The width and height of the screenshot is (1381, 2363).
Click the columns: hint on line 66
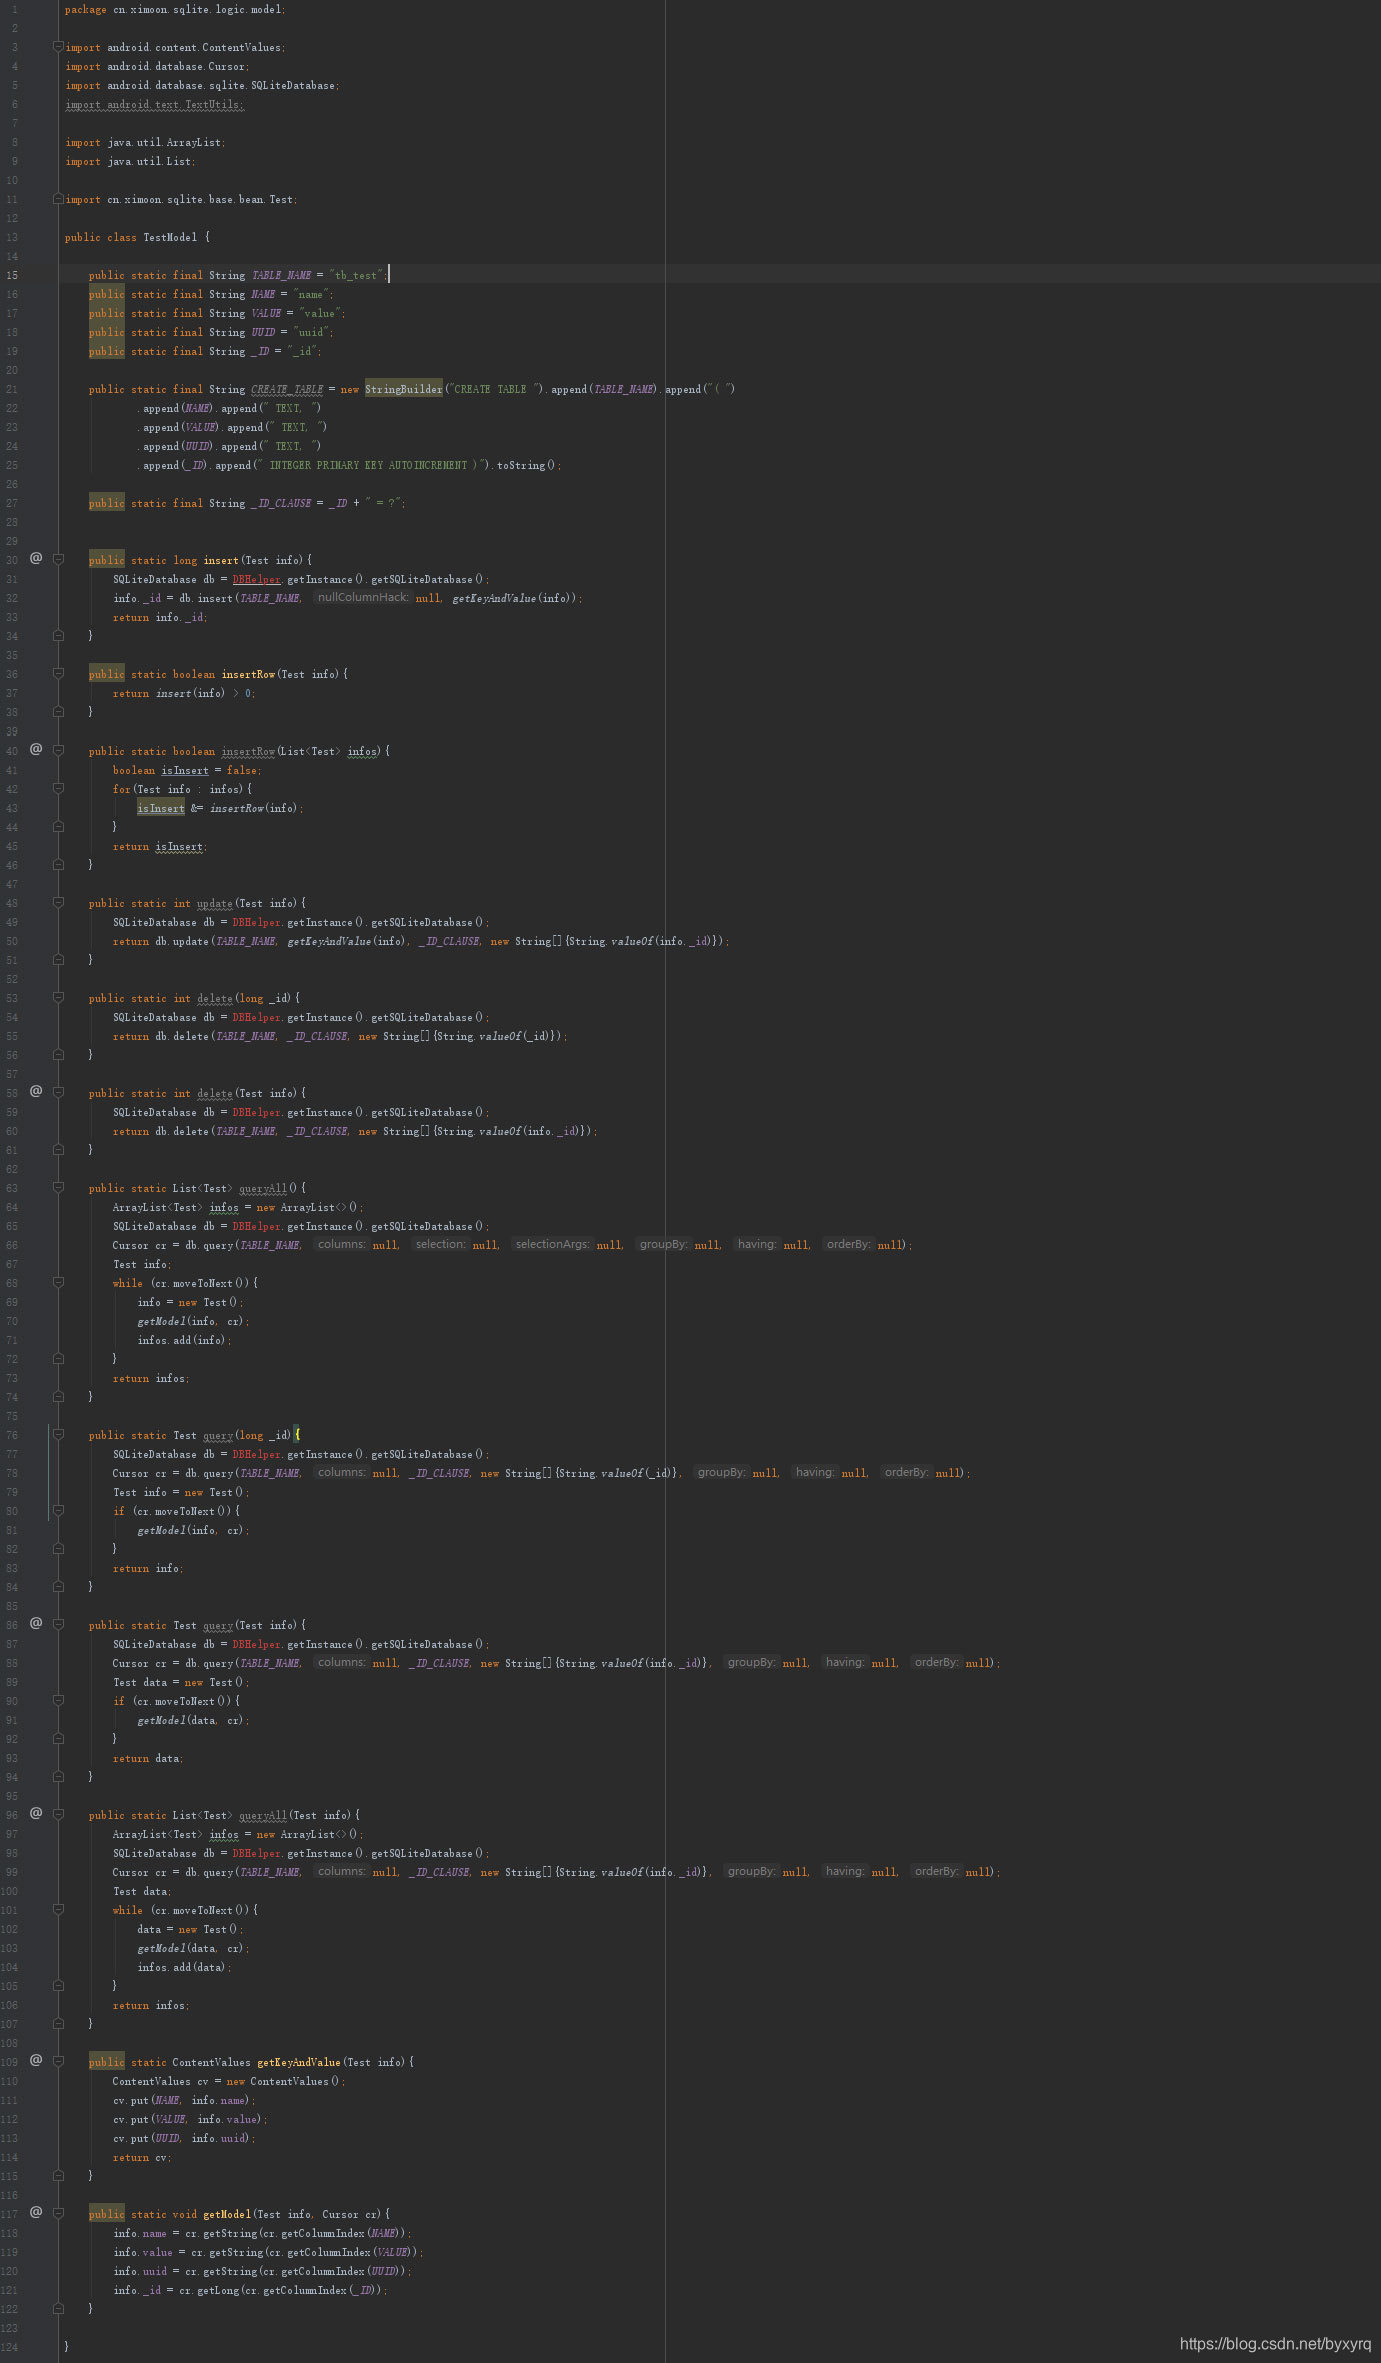(341, 1244)
